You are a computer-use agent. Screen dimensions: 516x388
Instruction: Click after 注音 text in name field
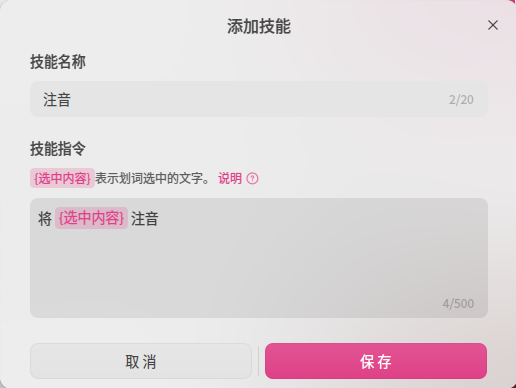pyautogui.click(x=72, y=100)
